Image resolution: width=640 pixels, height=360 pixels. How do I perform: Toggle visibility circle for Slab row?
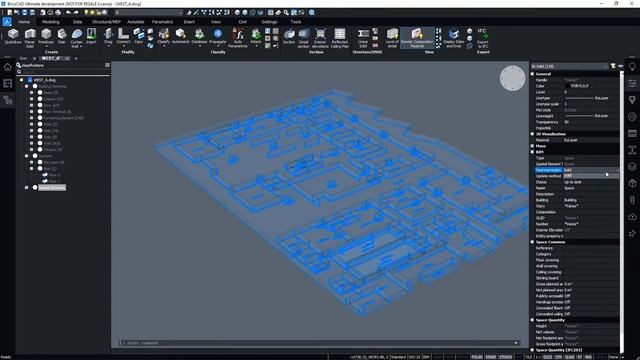40,131
